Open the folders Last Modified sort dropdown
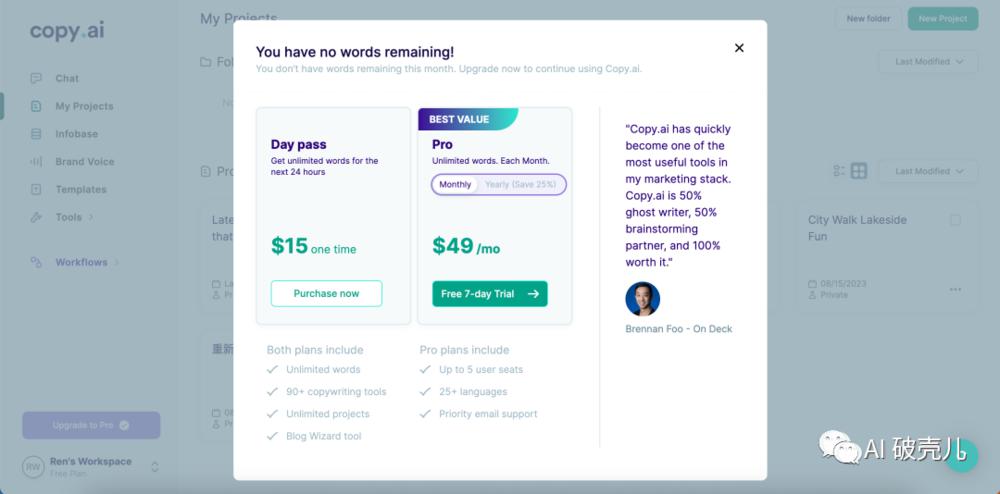1000x494 pixels. [928, 62]
